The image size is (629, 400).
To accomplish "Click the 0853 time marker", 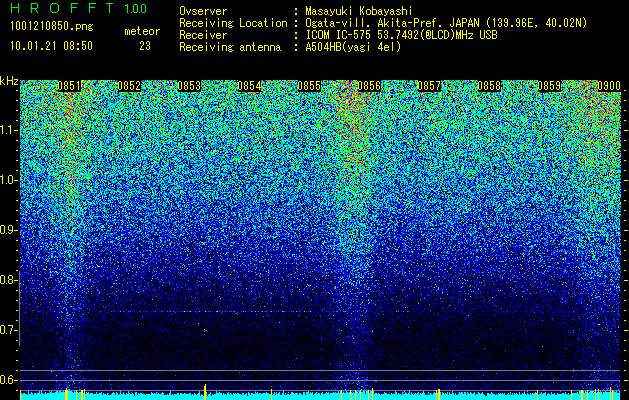I will [x=189, y=86].
